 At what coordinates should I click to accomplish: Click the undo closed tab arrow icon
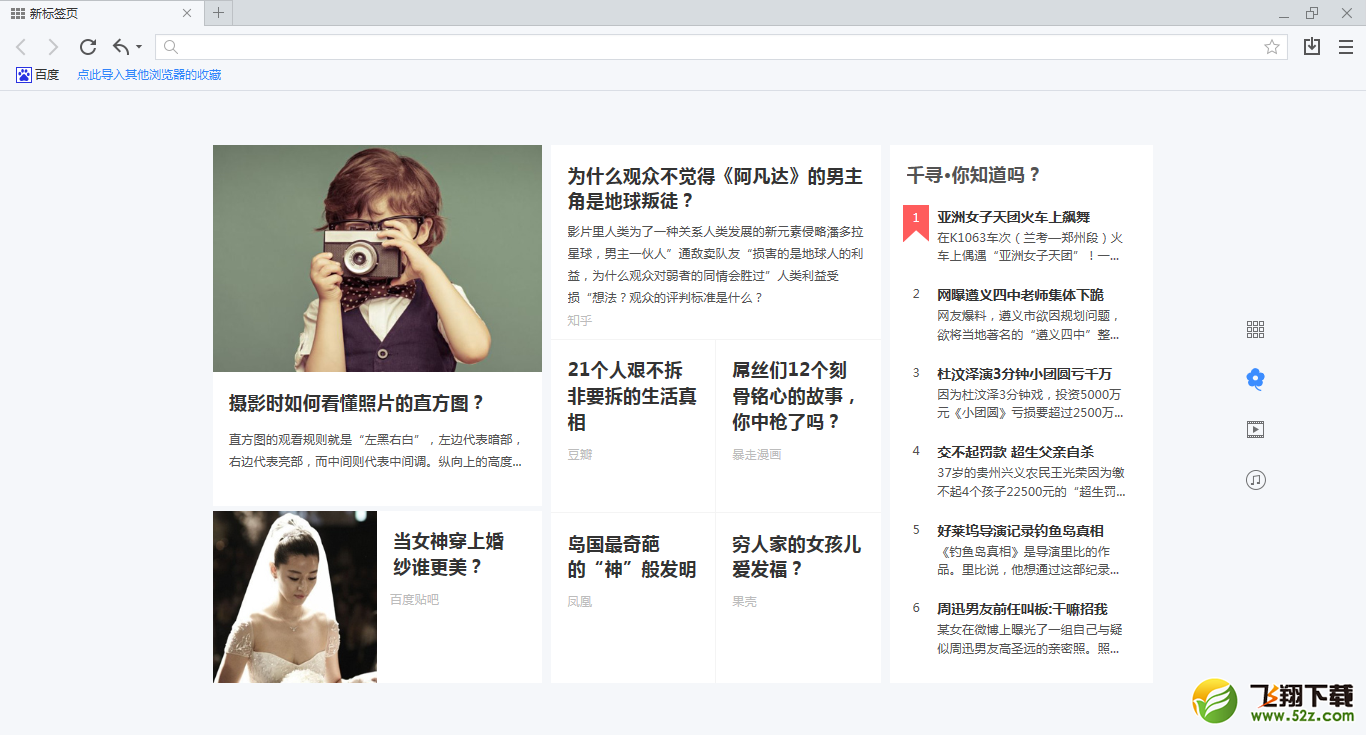tap(121, 47)
